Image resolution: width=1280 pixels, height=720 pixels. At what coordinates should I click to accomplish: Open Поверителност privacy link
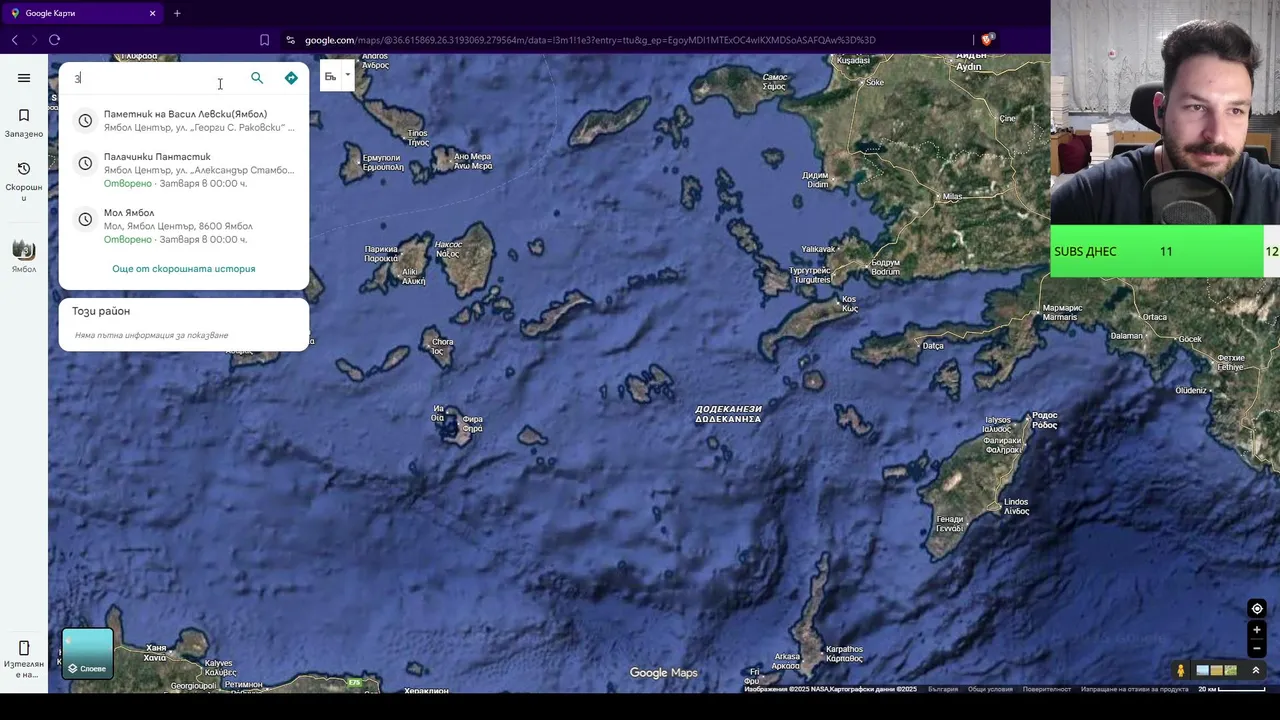1046,689
